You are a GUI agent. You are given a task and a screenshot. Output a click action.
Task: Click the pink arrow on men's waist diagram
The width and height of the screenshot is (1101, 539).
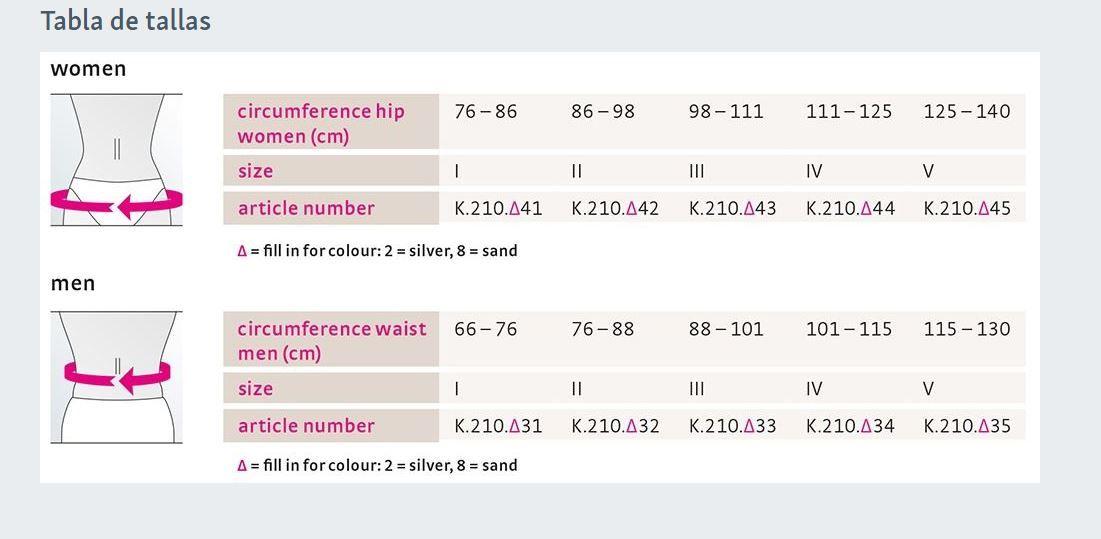coord(117,378)
